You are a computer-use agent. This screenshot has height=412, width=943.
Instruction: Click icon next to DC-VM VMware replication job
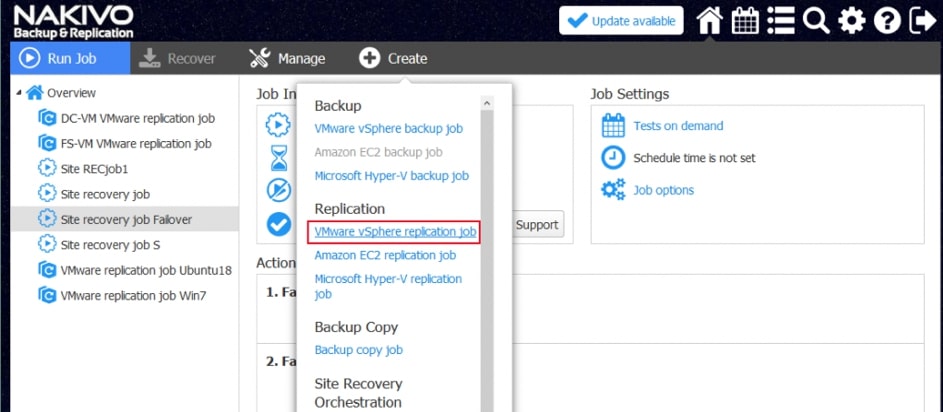pos(47,118)
